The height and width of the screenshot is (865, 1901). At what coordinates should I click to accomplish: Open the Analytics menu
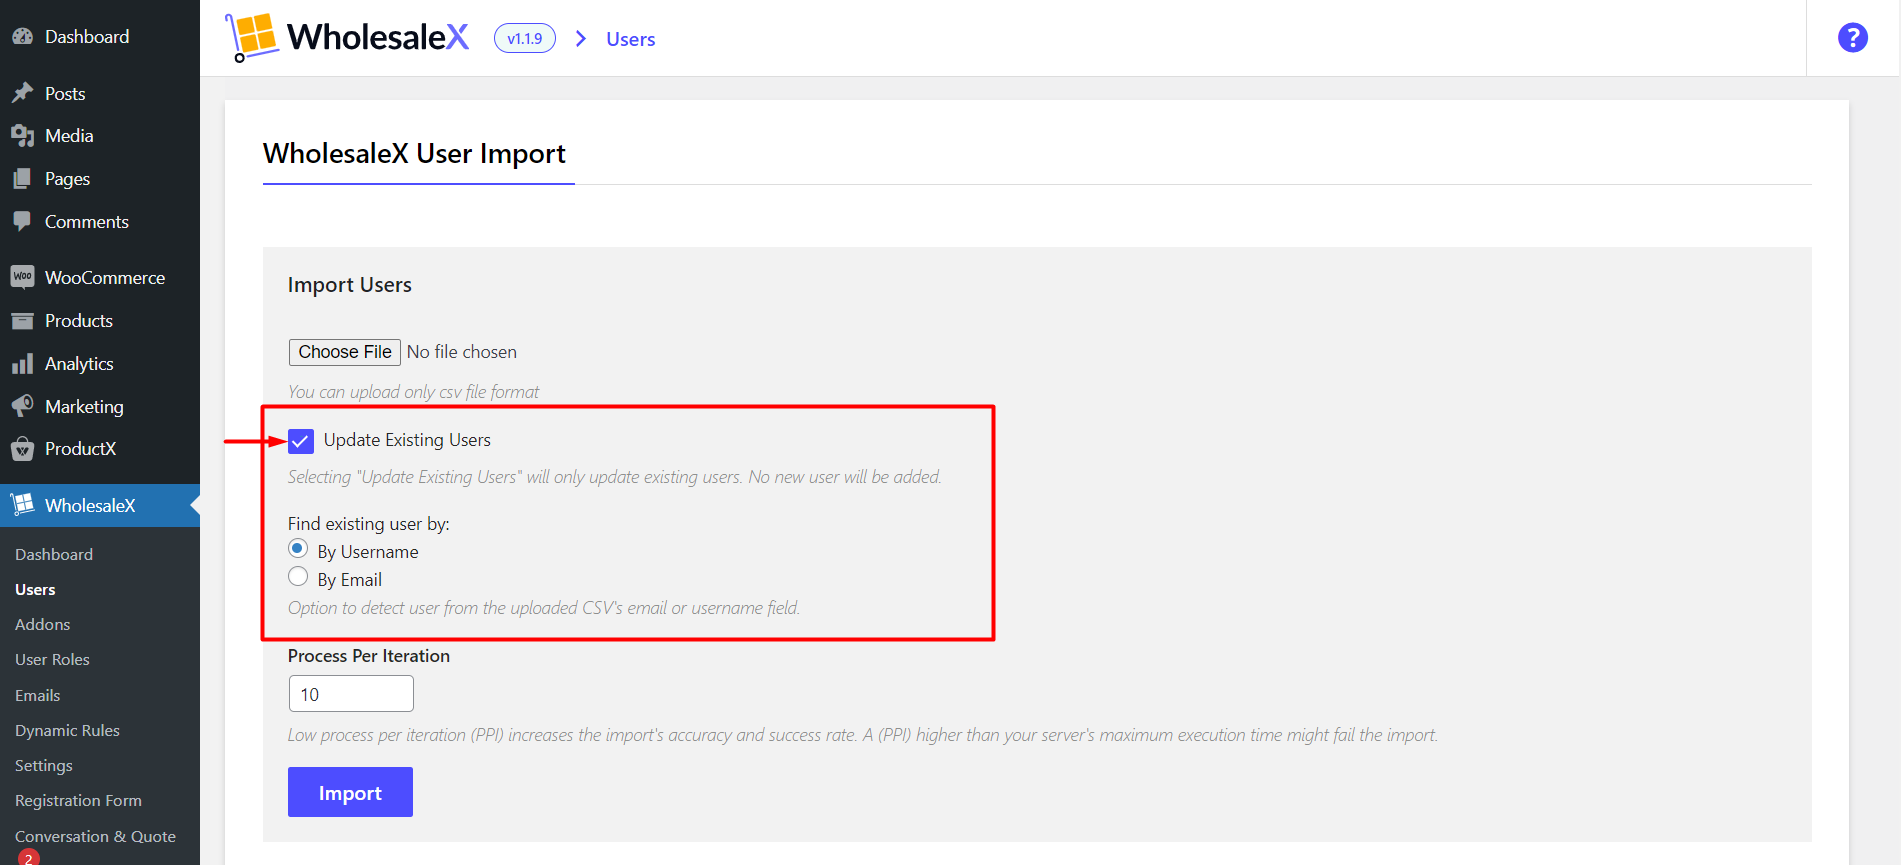[100, 364]
